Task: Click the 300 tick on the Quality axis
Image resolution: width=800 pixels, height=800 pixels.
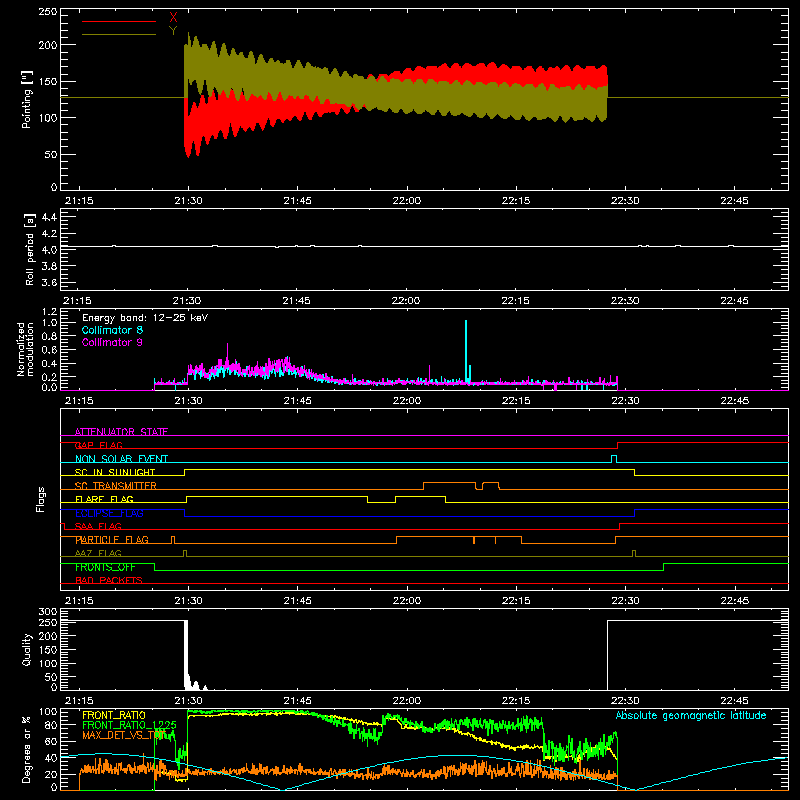Action: coord(48,612)
